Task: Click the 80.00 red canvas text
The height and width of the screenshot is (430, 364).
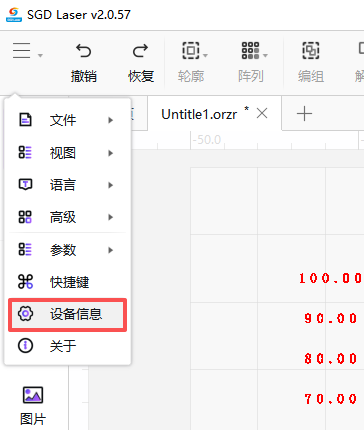Action: pyautogui.click(x=331, y=359)
